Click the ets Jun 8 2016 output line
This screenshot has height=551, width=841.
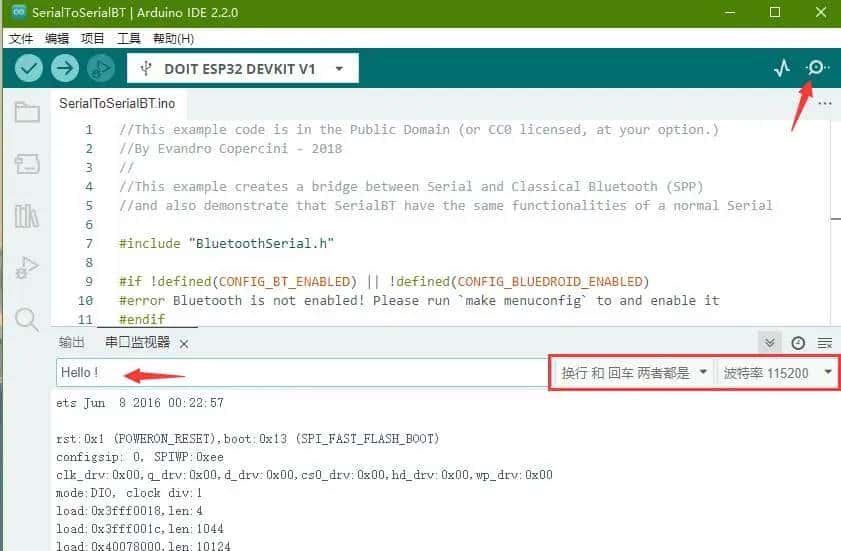(x=139, y=403)
